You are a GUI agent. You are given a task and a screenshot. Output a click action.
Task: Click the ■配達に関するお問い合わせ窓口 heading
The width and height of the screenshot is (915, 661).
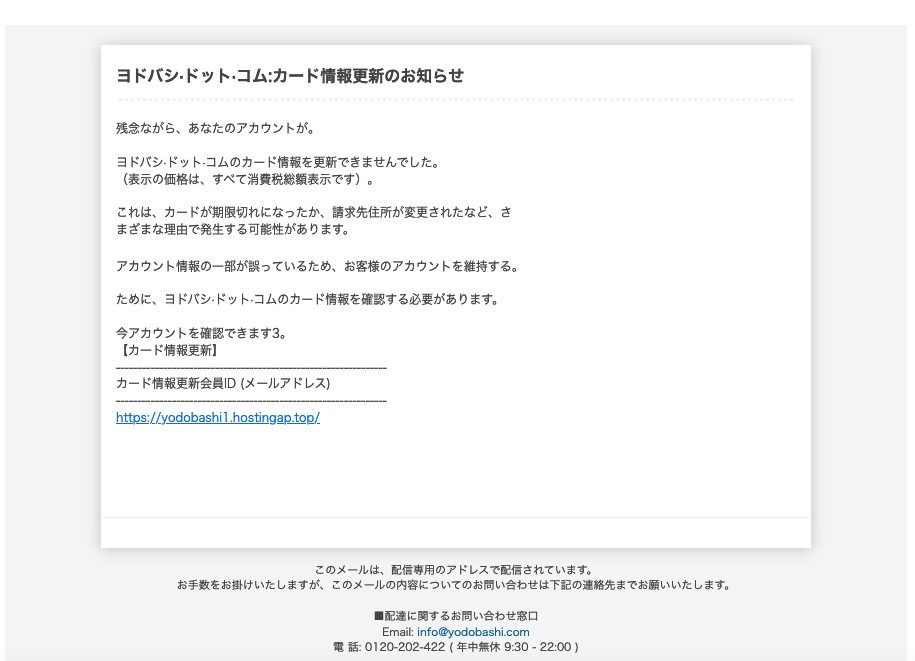point(457,616)
